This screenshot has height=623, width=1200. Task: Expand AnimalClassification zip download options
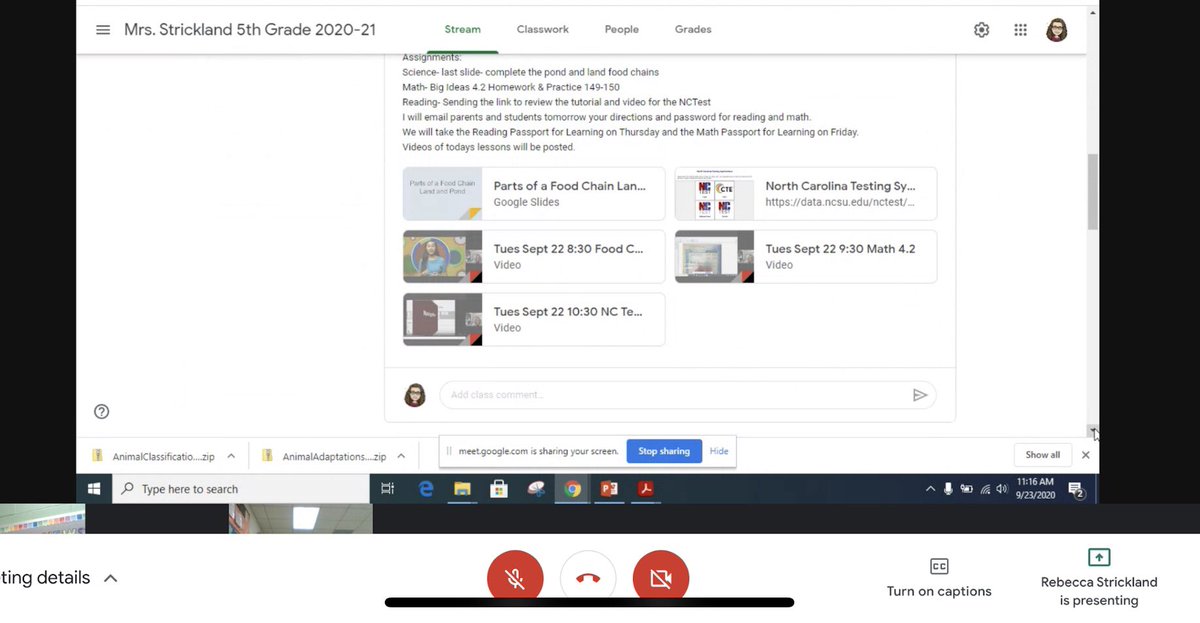point(231,456)
